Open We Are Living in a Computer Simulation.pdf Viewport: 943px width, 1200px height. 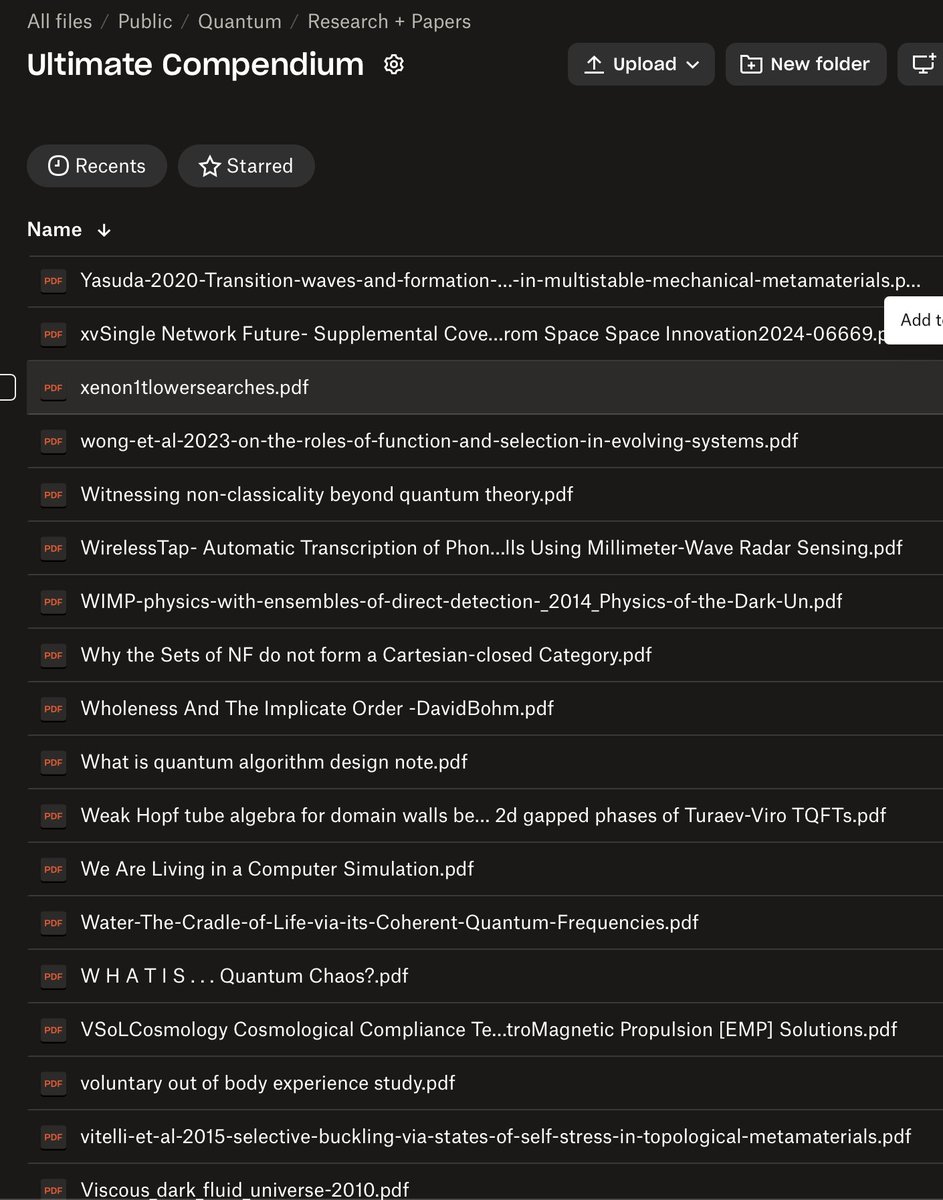[x=277, y=869]
